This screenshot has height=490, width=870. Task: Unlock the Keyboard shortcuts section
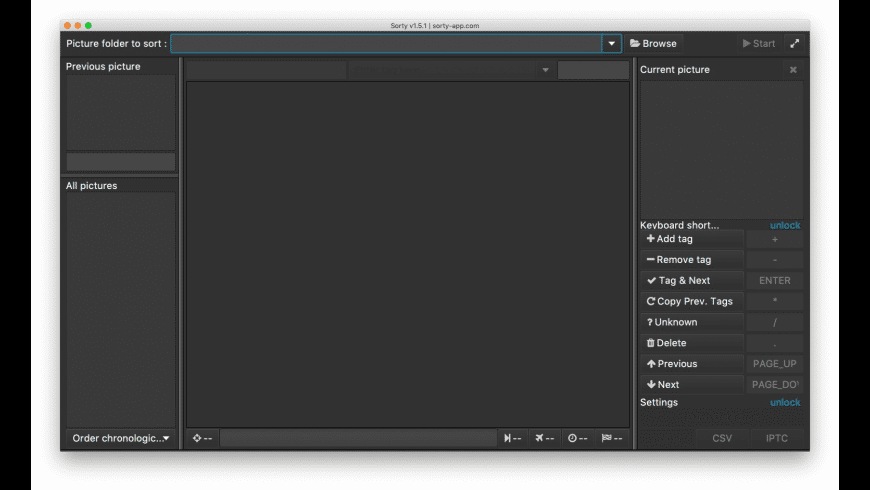click(x=785, y=225)
